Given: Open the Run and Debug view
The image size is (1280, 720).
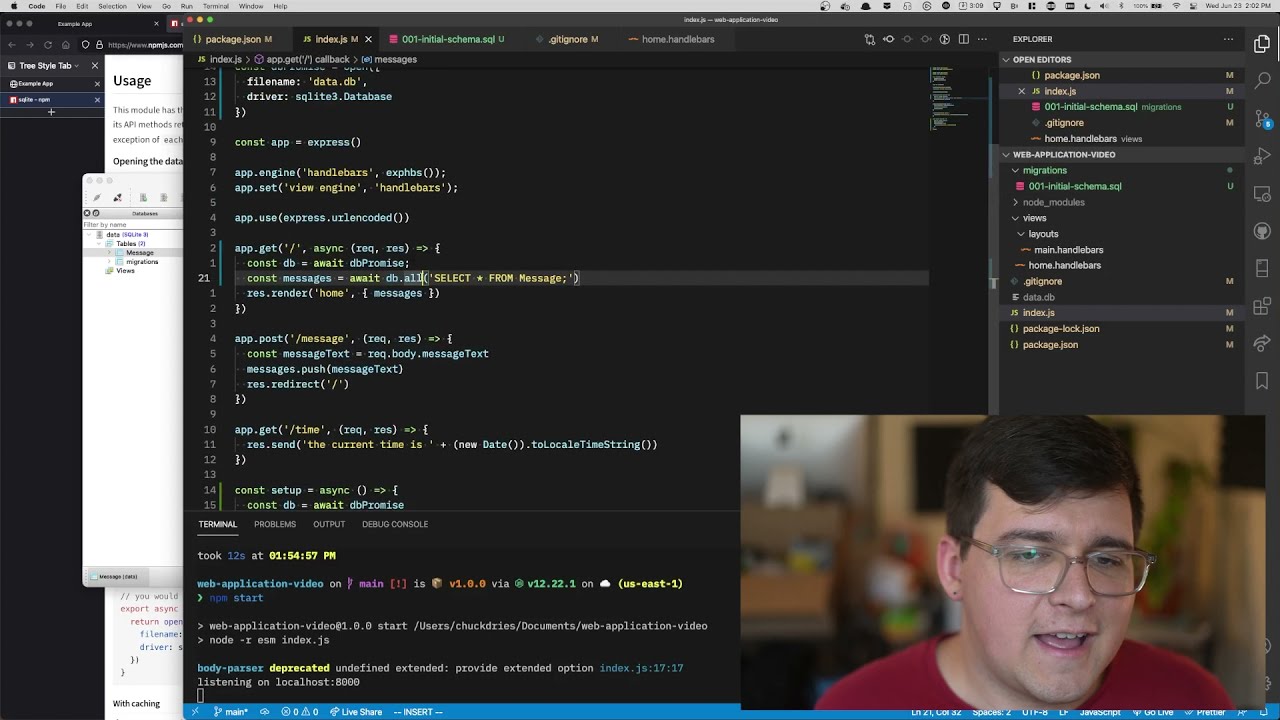Looking at the screenshot, I should point(1262,157).
